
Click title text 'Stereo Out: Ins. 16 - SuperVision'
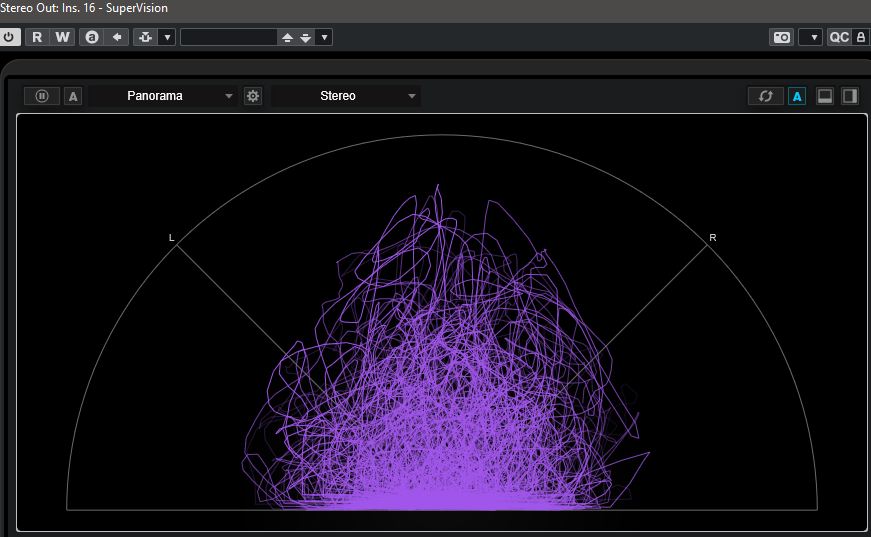(x=84, y=8)
